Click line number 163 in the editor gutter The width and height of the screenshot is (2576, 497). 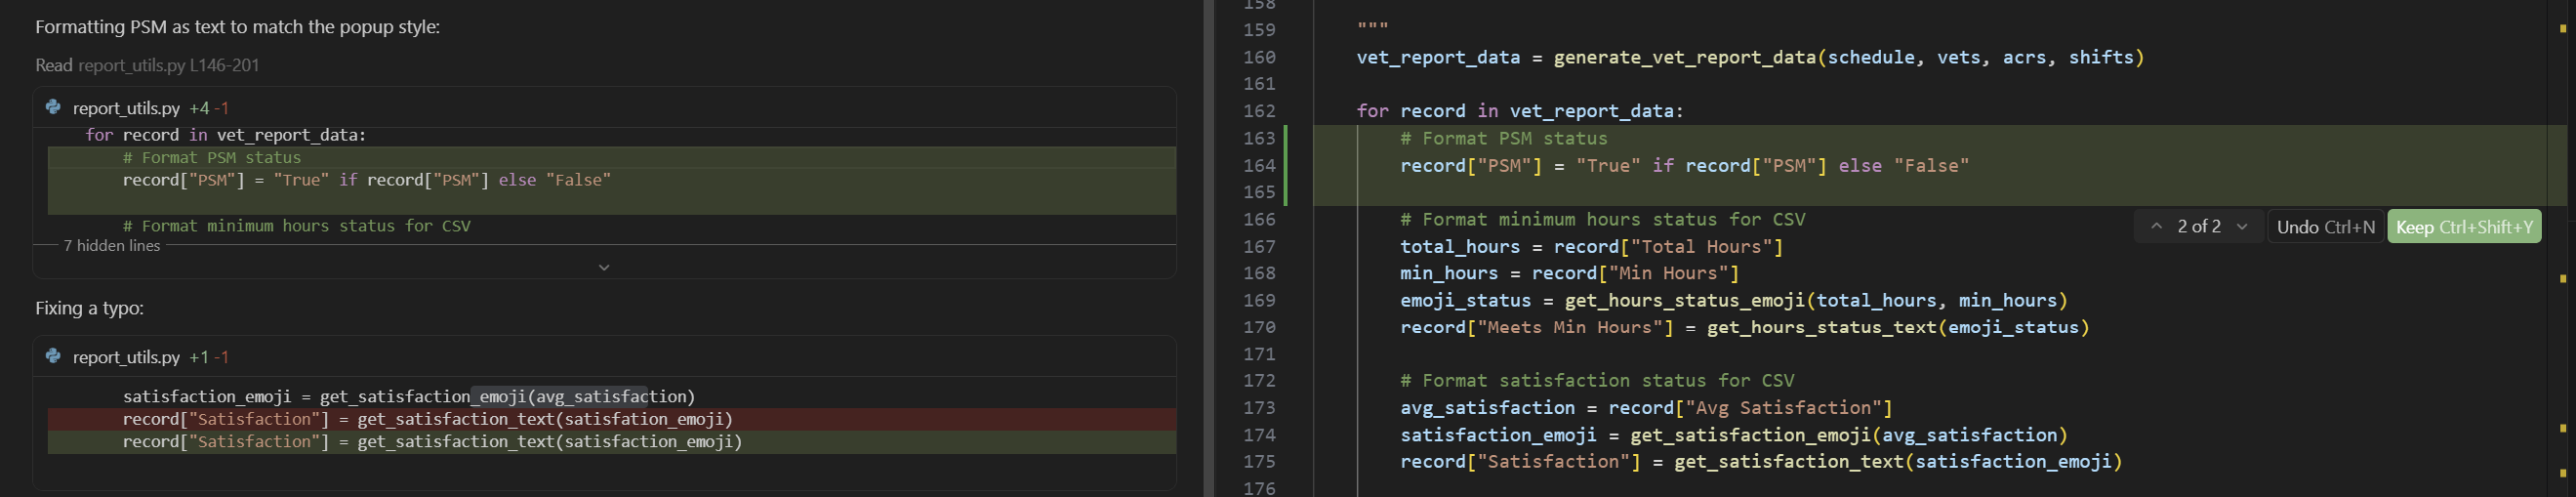(x=1259, y=138)
